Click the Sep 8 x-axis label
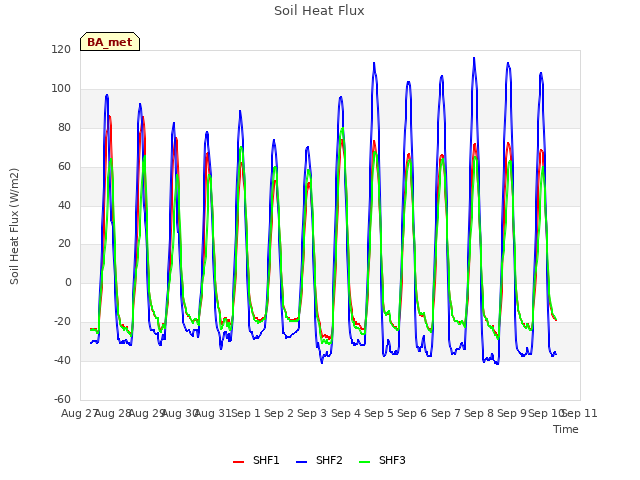This screenshot has height=480, width=640. tap(479, 413)
